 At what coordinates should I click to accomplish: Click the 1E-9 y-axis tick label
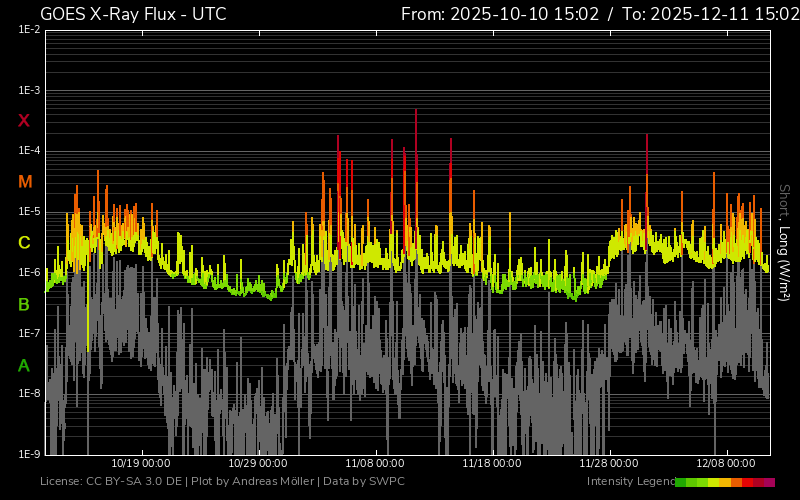tap(29, 454)
